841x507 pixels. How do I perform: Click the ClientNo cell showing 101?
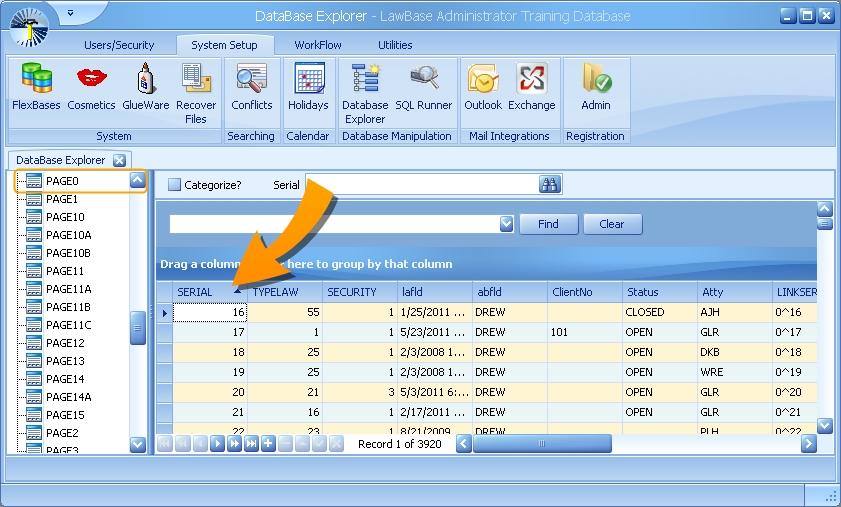(585, 332)
